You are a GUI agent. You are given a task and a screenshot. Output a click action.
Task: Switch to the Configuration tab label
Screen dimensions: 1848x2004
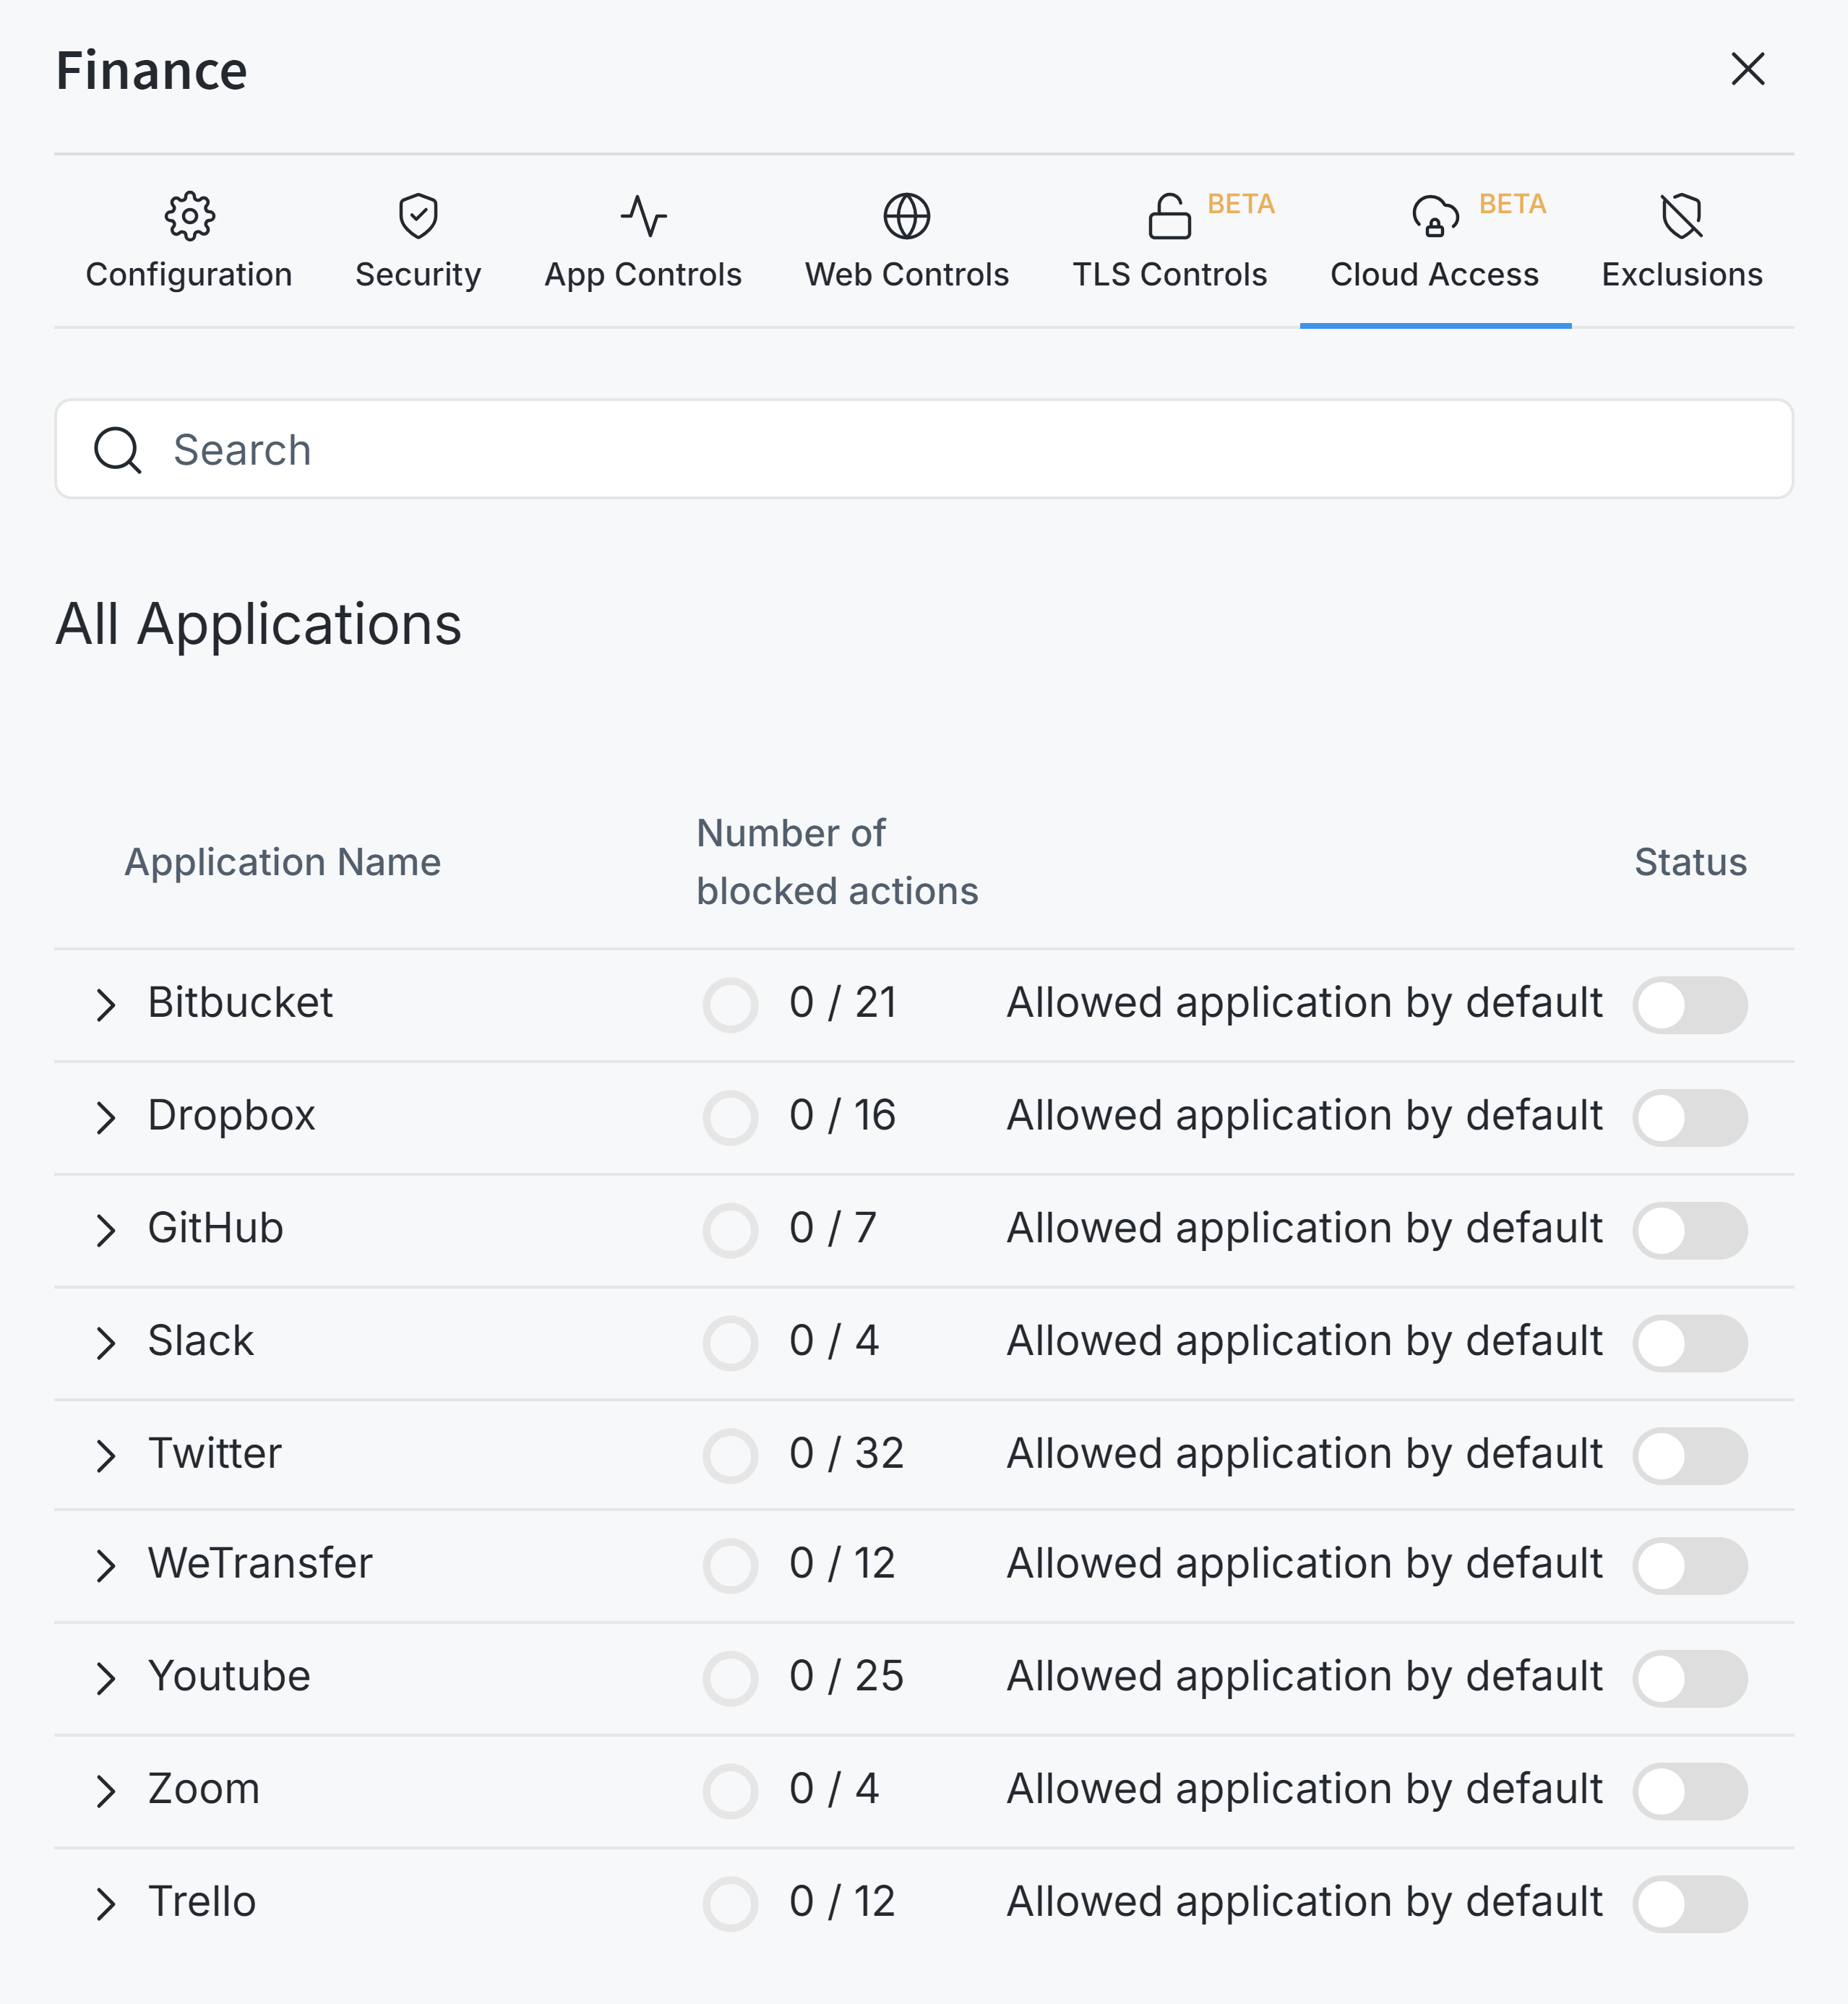tap(189, 274)
